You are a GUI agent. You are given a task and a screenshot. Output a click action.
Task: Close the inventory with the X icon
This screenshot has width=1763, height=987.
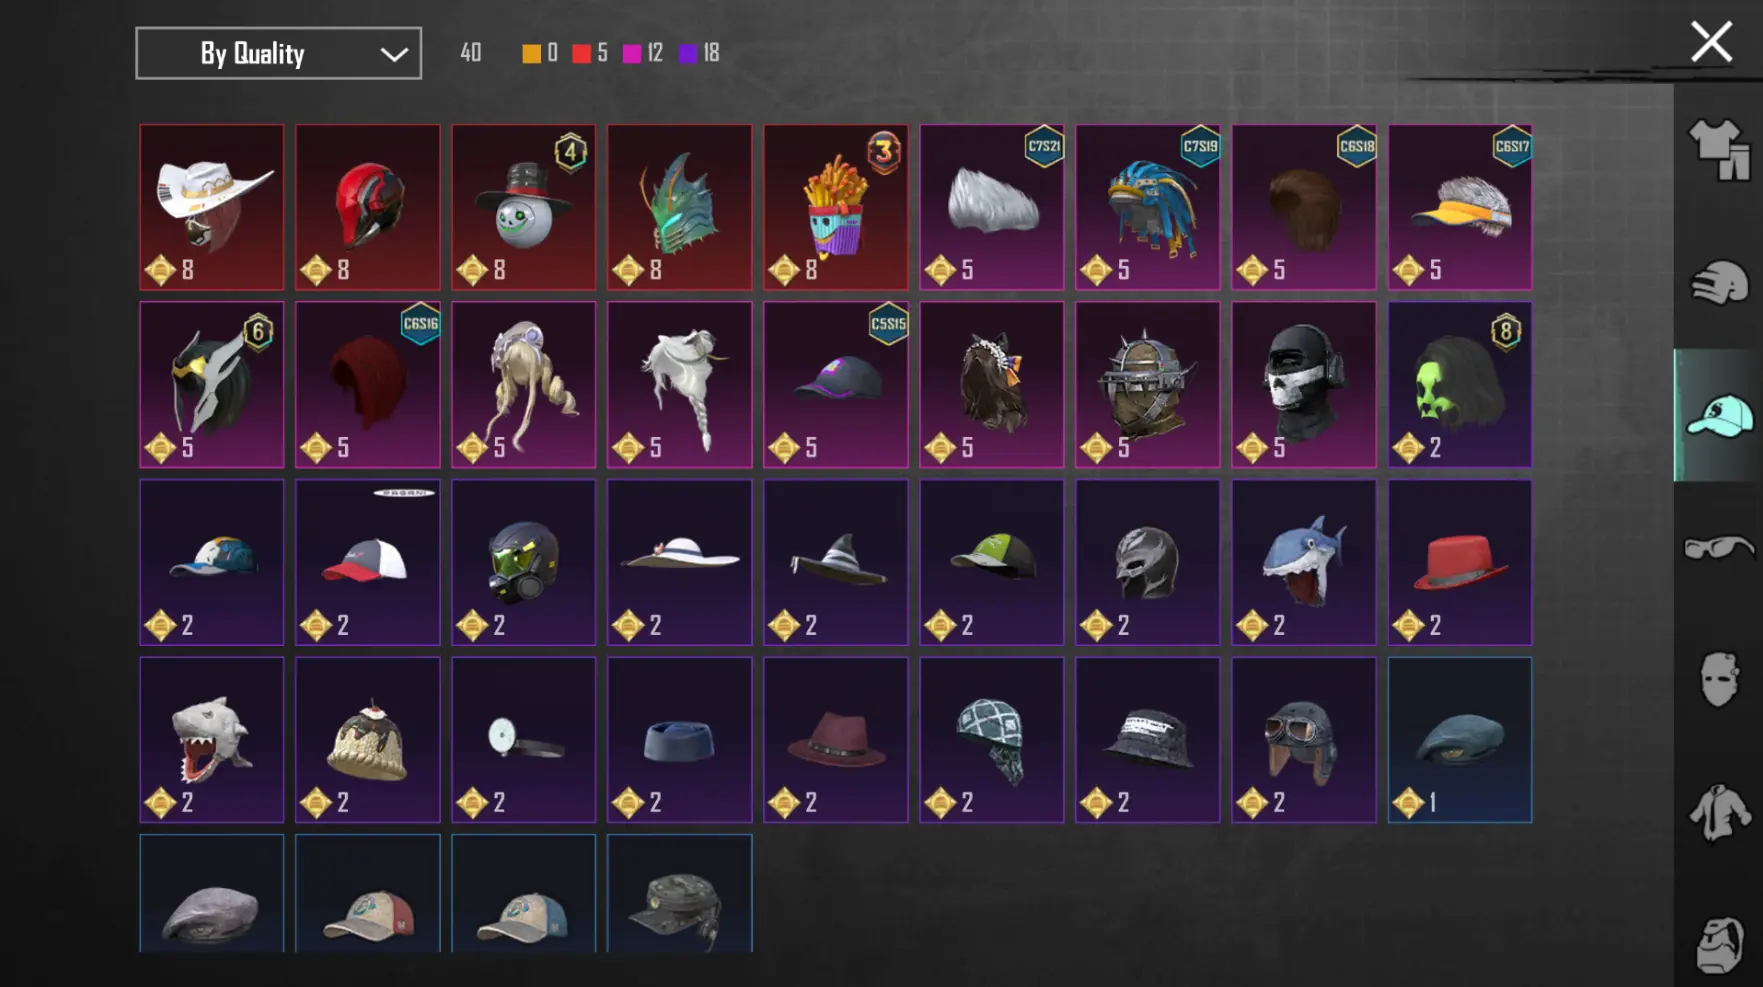click(x=1711, y=42)
